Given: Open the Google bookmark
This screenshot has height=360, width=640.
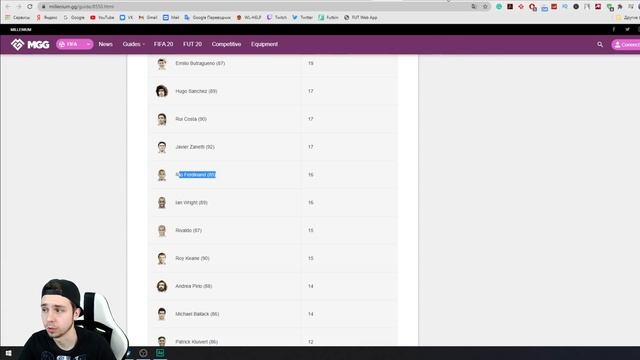Looking at the screenshot, I should point(74,18).
